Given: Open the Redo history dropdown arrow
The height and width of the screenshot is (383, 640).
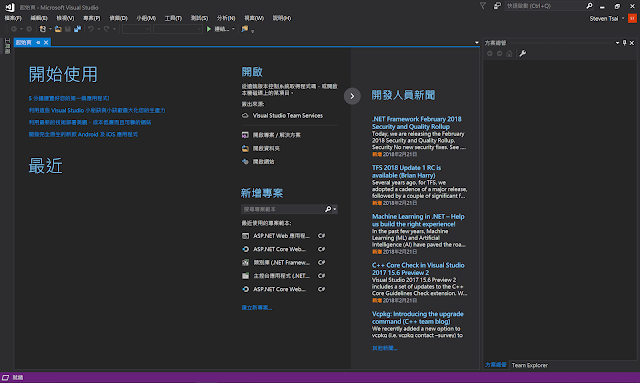Looking at the screenshot, I should click(114, 29).
